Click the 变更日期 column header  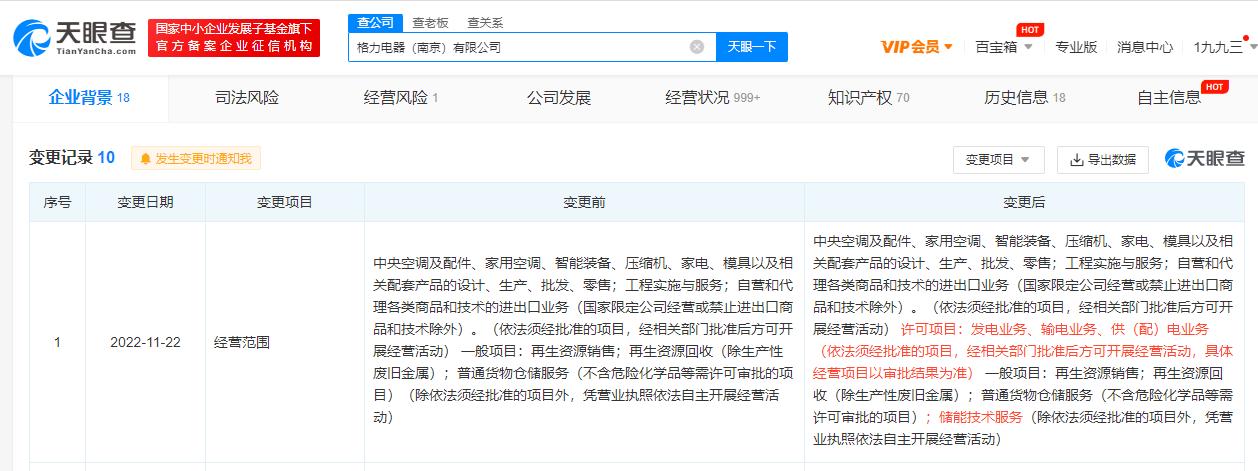(145, 202)
